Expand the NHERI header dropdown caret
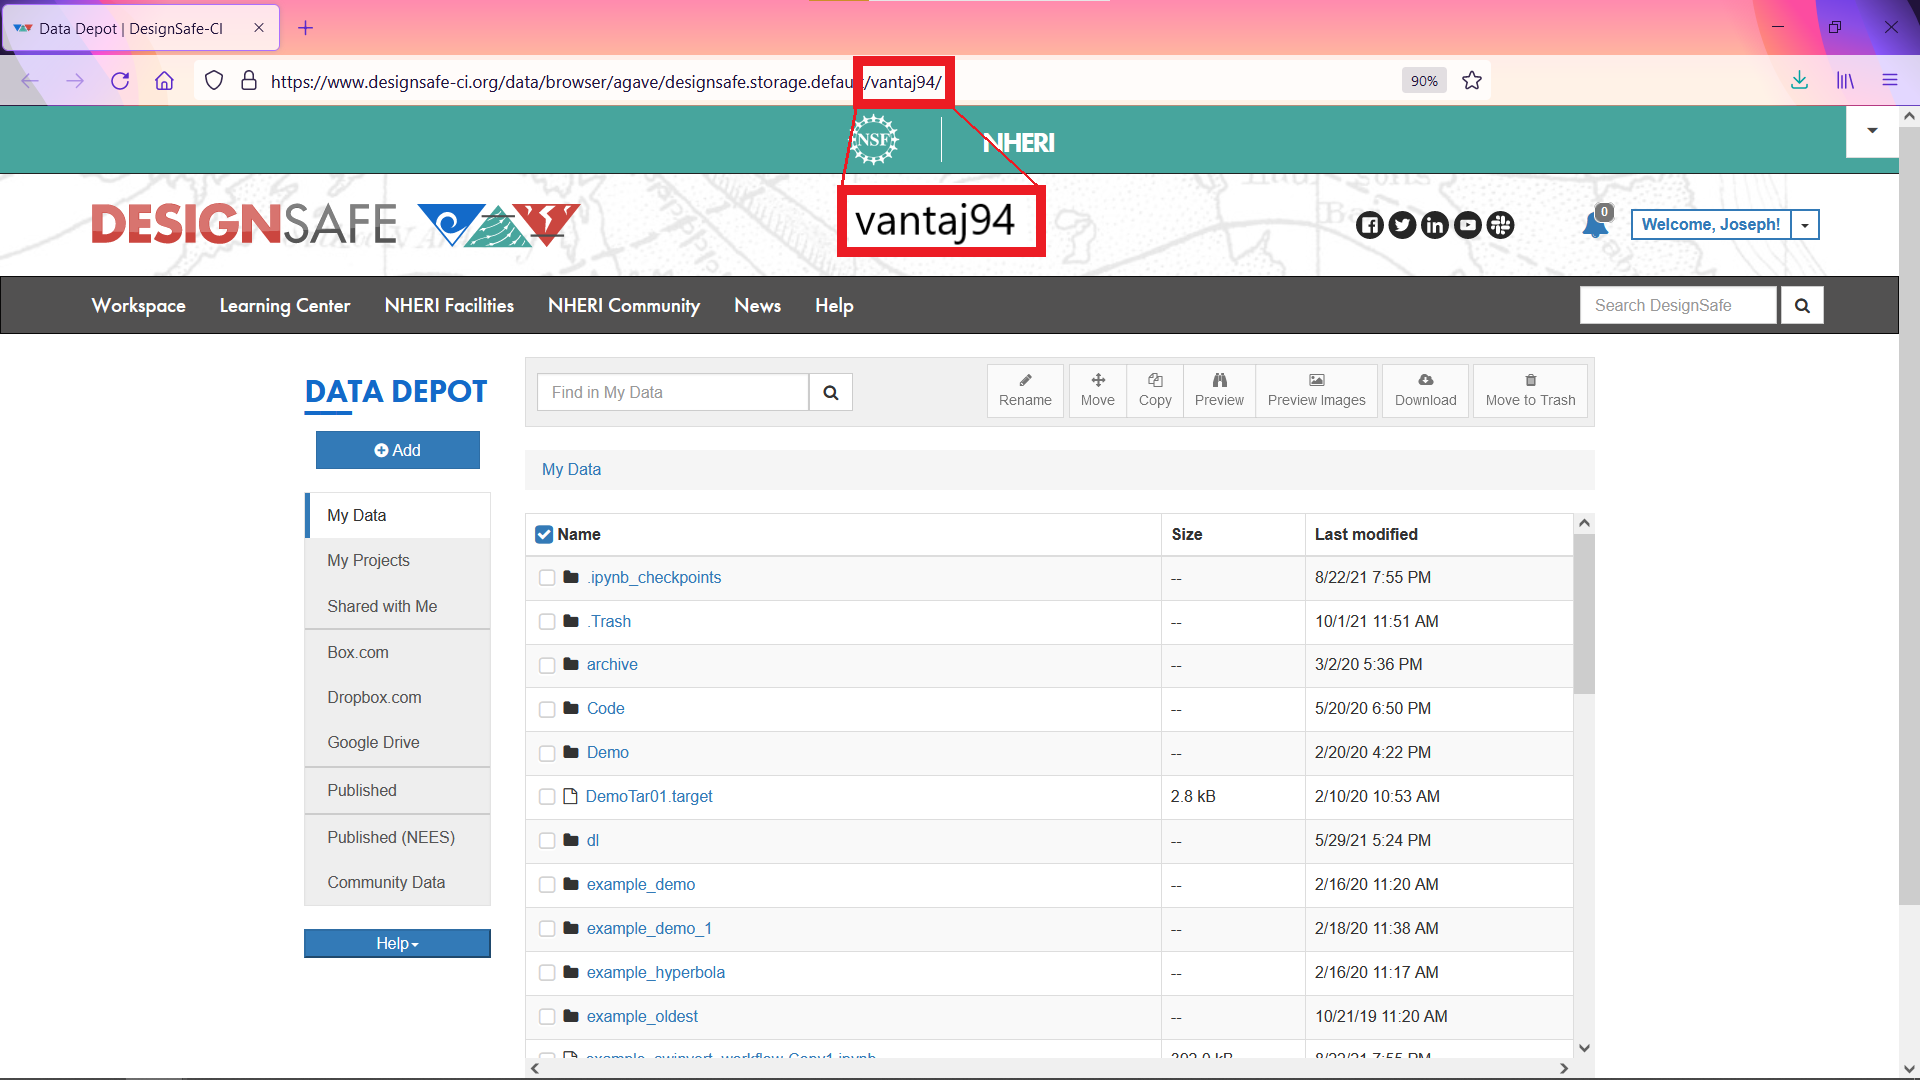This screenshot has height=1080, width=1920. click(1872, 131)
